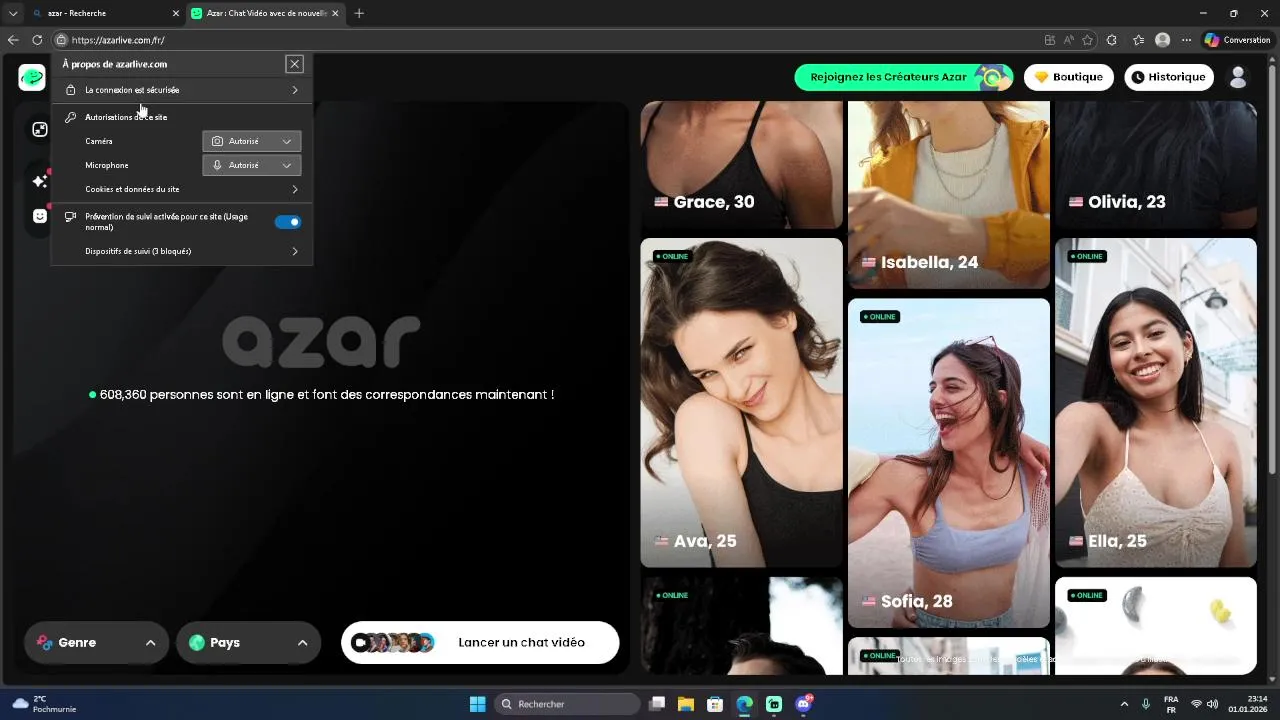
Task: Open the Copilot Conversation button
Action: pyautogui.click(x=1238, y=40)
